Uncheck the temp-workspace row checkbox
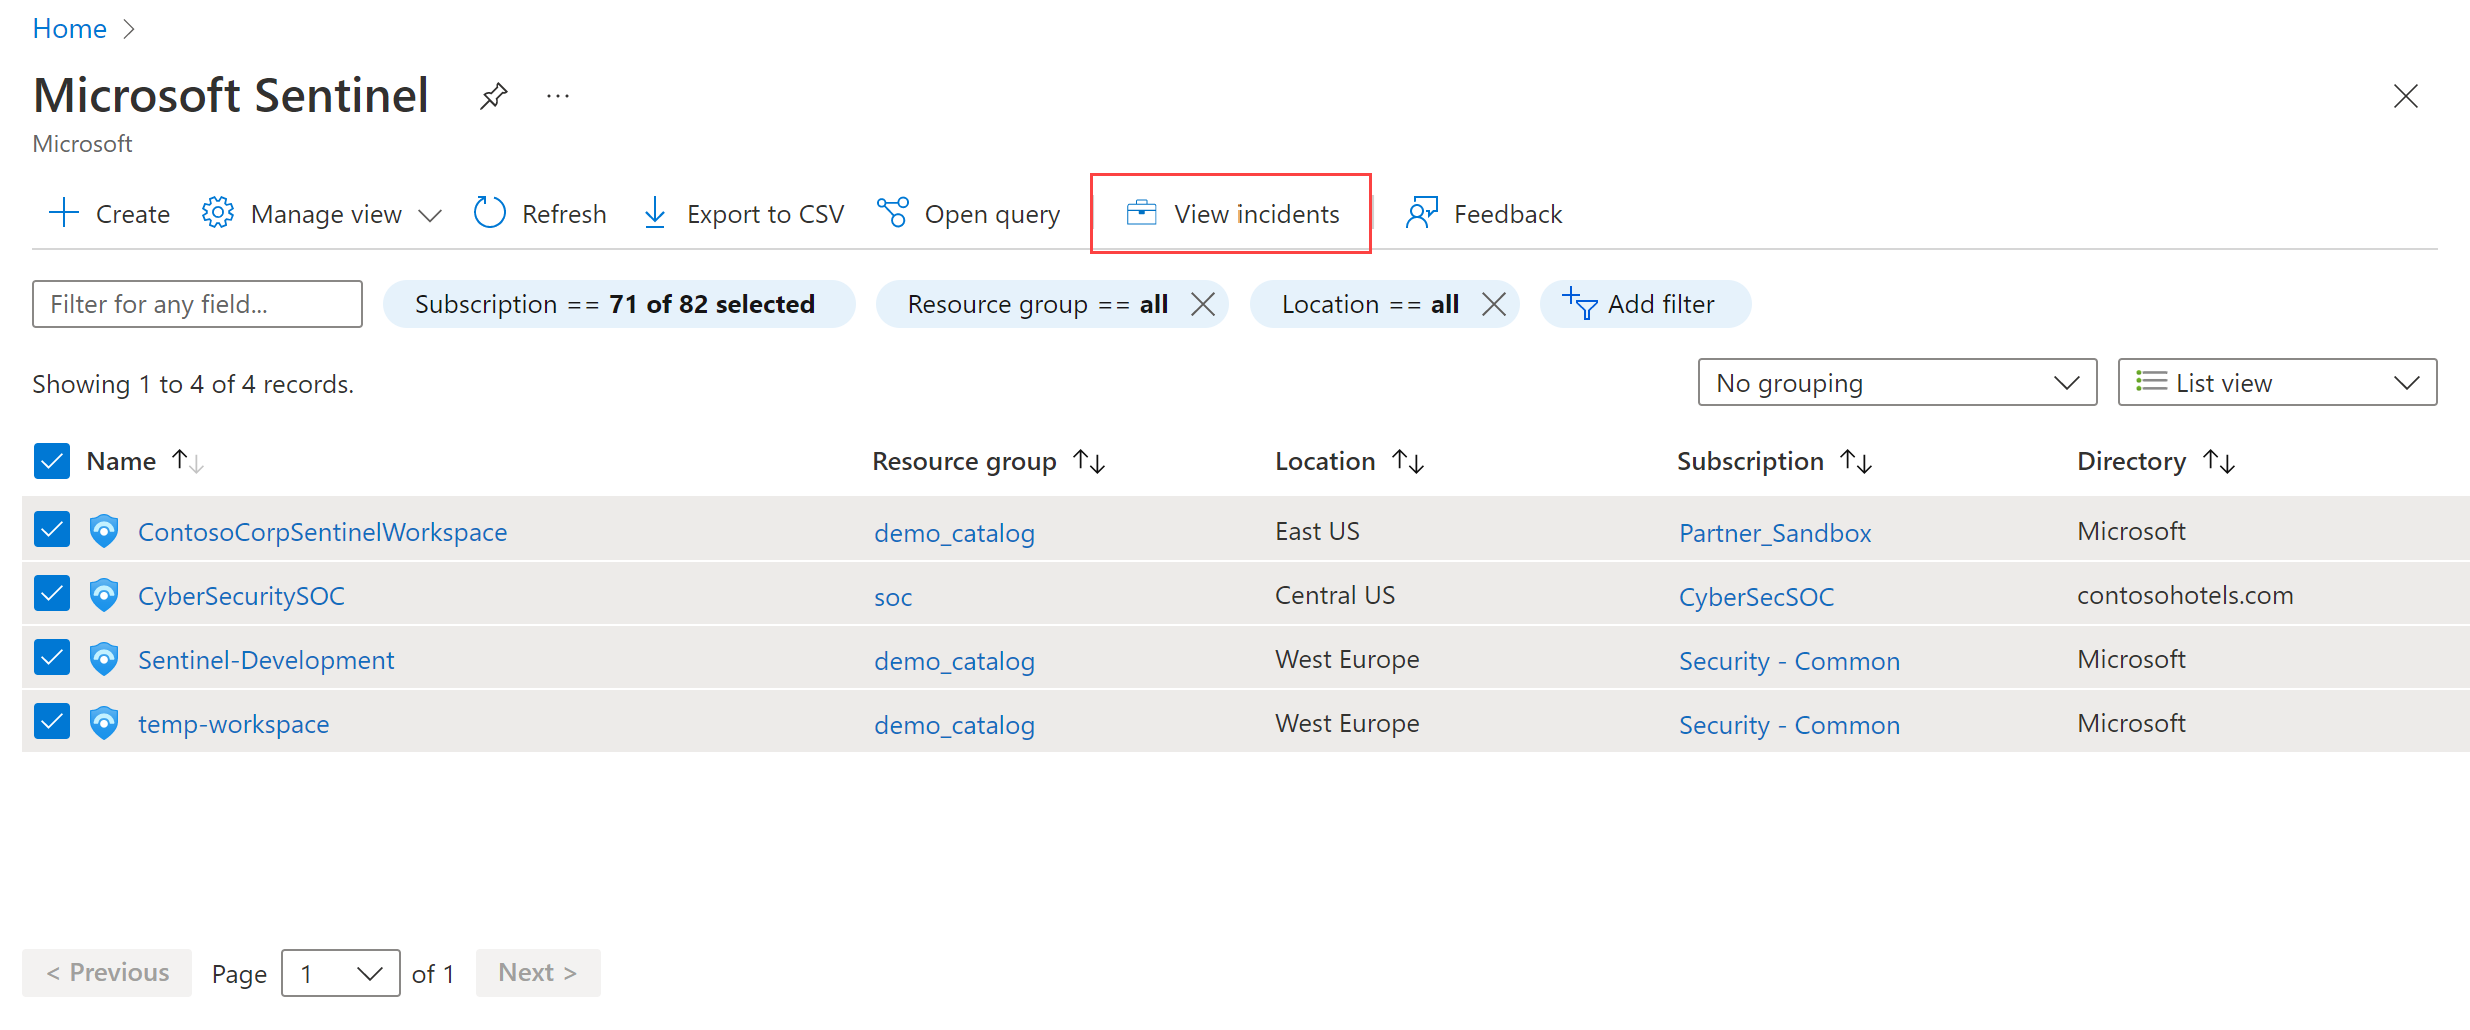The width and height of the screenshot is (2470, 1030). 52,721
